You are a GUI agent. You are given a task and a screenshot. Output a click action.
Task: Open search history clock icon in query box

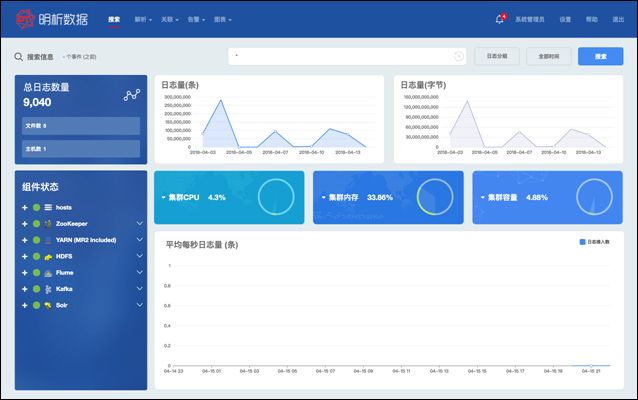(x=459, y=56)
